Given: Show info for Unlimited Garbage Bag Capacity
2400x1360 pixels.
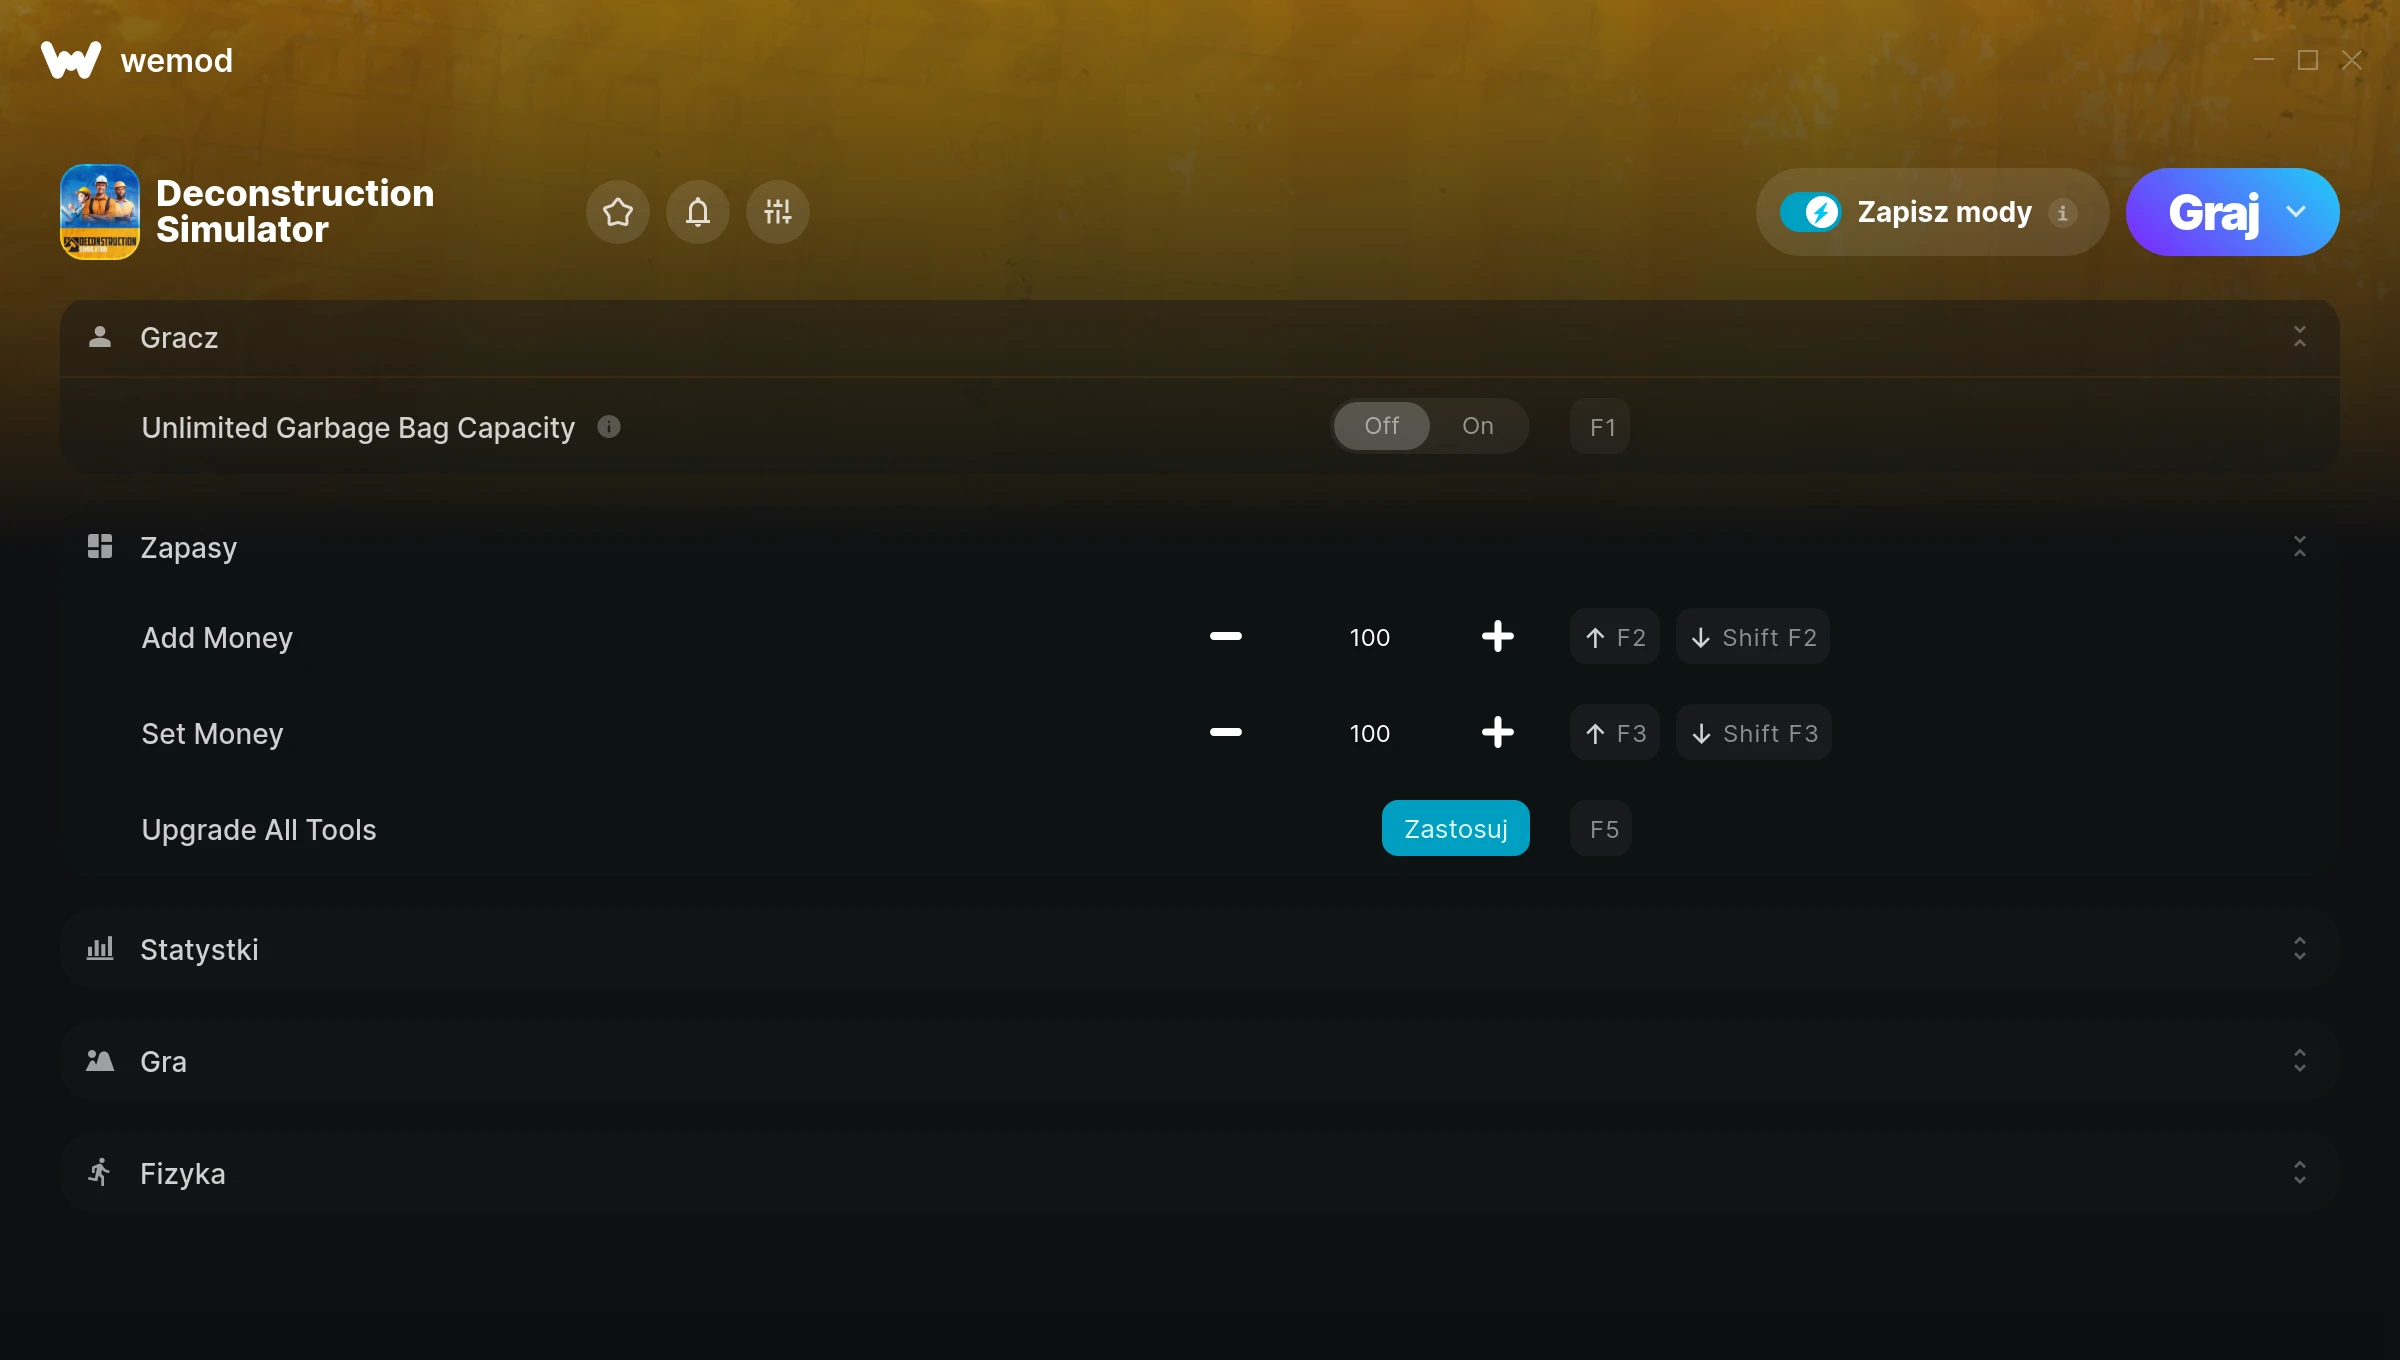Looking at the screenshot, I should [x=609, y=427].
